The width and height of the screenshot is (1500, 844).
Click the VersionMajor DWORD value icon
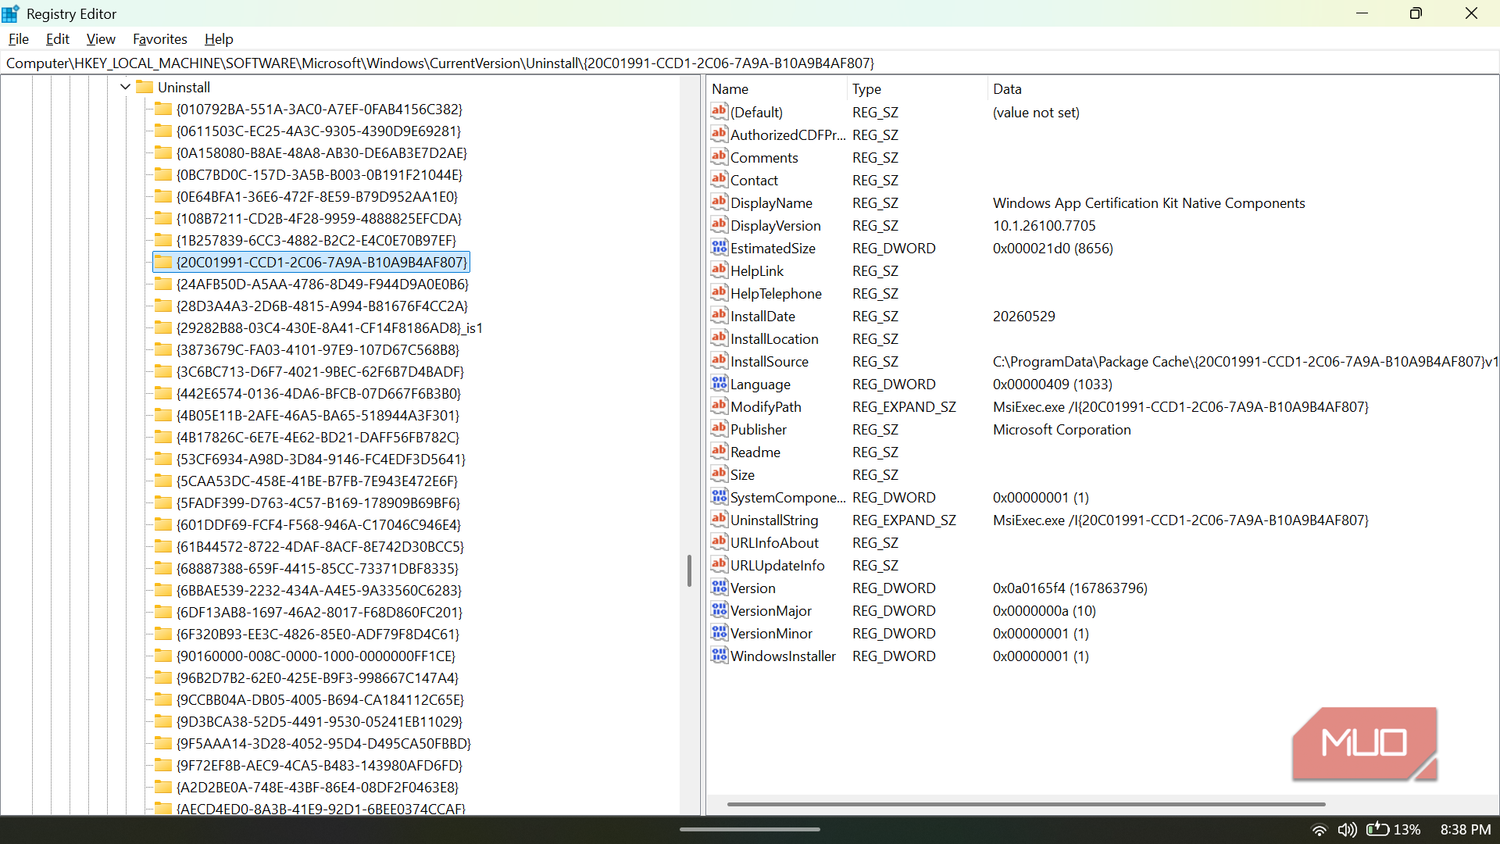[719, 610]
